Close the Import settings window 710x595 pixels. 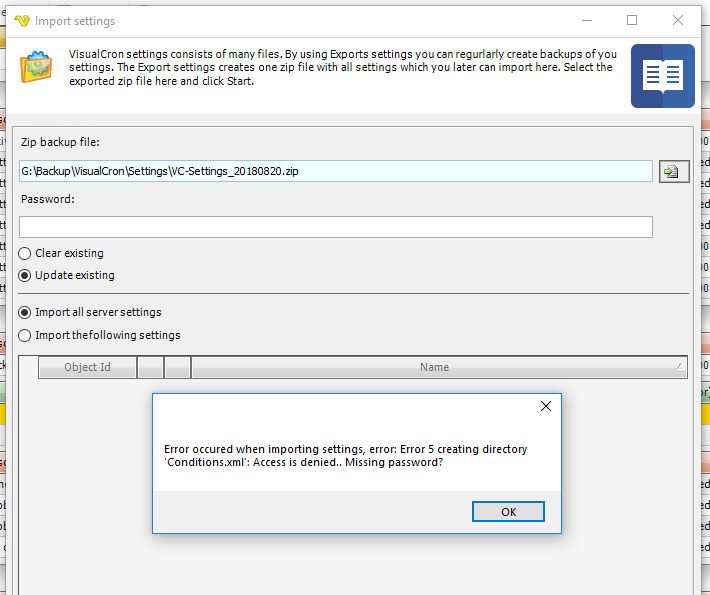point(678,20)
